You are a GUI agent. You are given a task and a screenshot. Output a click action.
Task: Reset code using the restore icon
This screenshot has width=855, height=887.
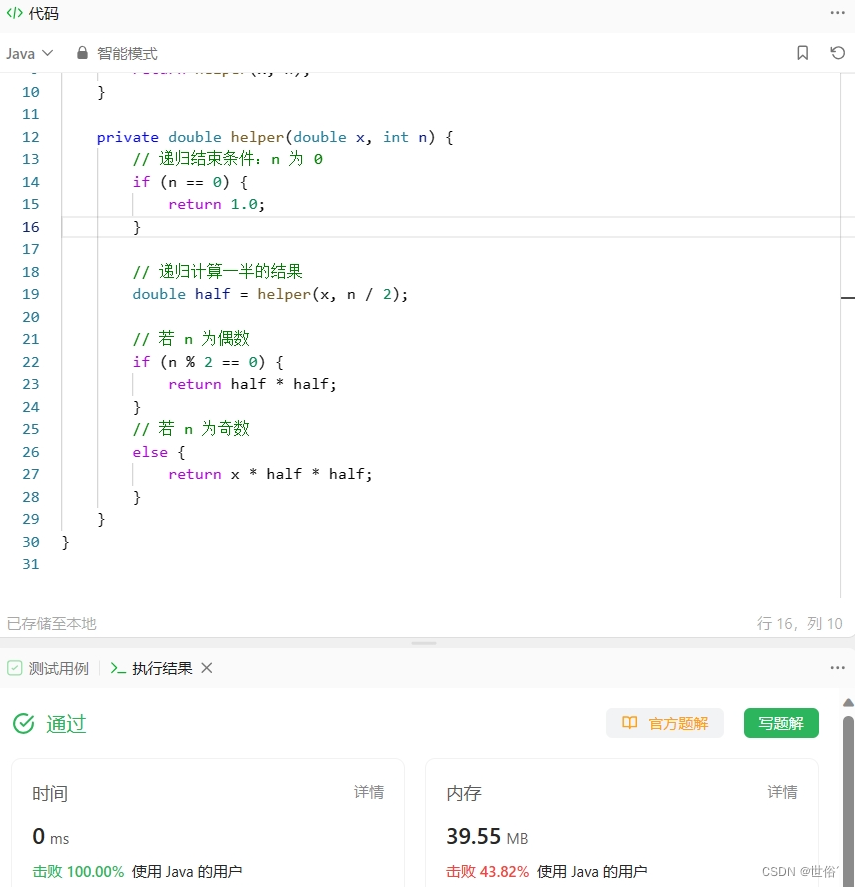pos(837,51)
